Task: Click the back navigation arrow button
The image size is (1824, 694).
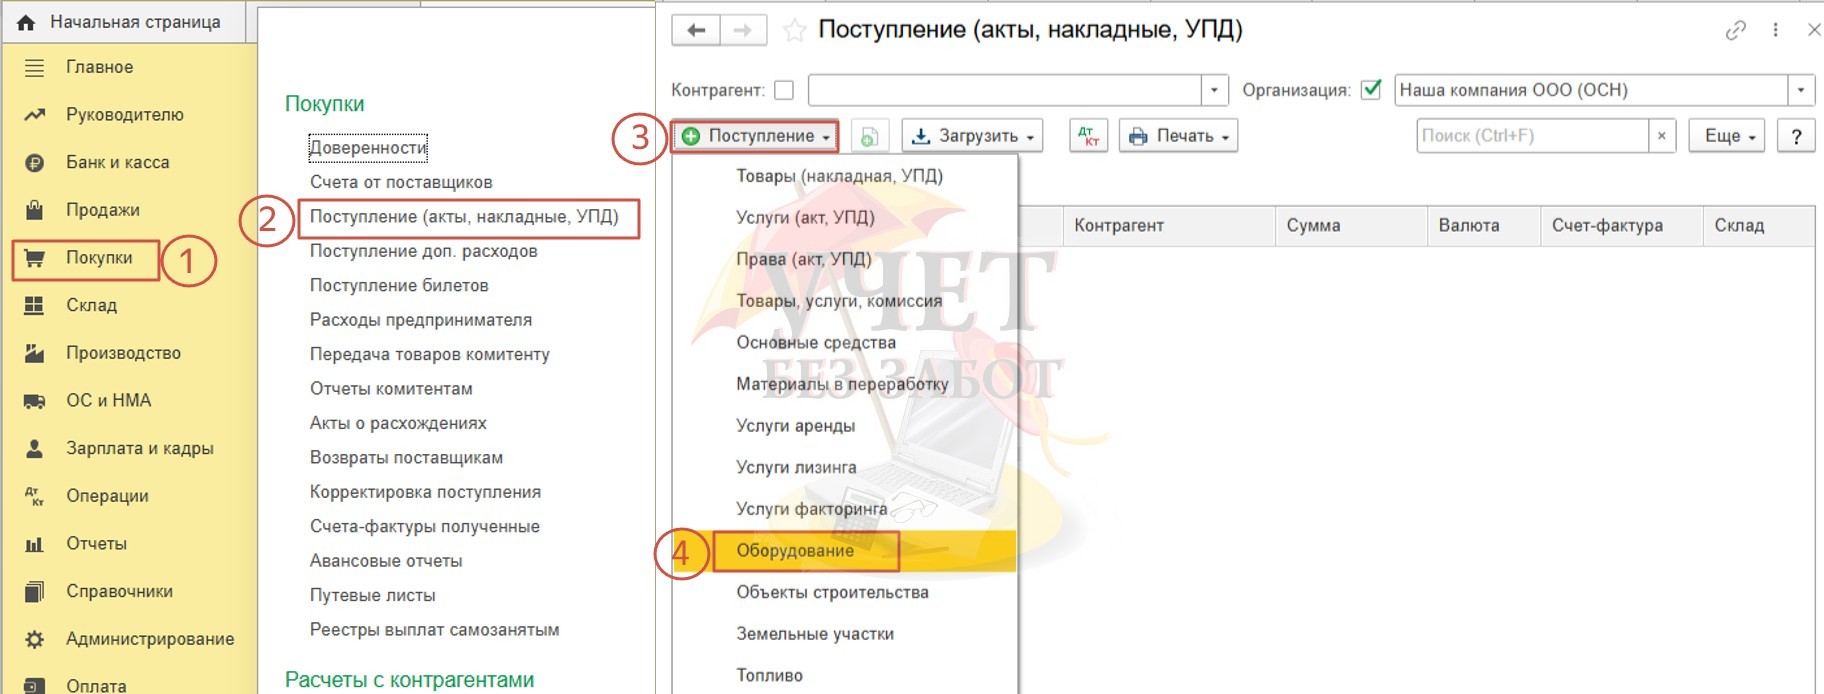Action: [696, 30]
